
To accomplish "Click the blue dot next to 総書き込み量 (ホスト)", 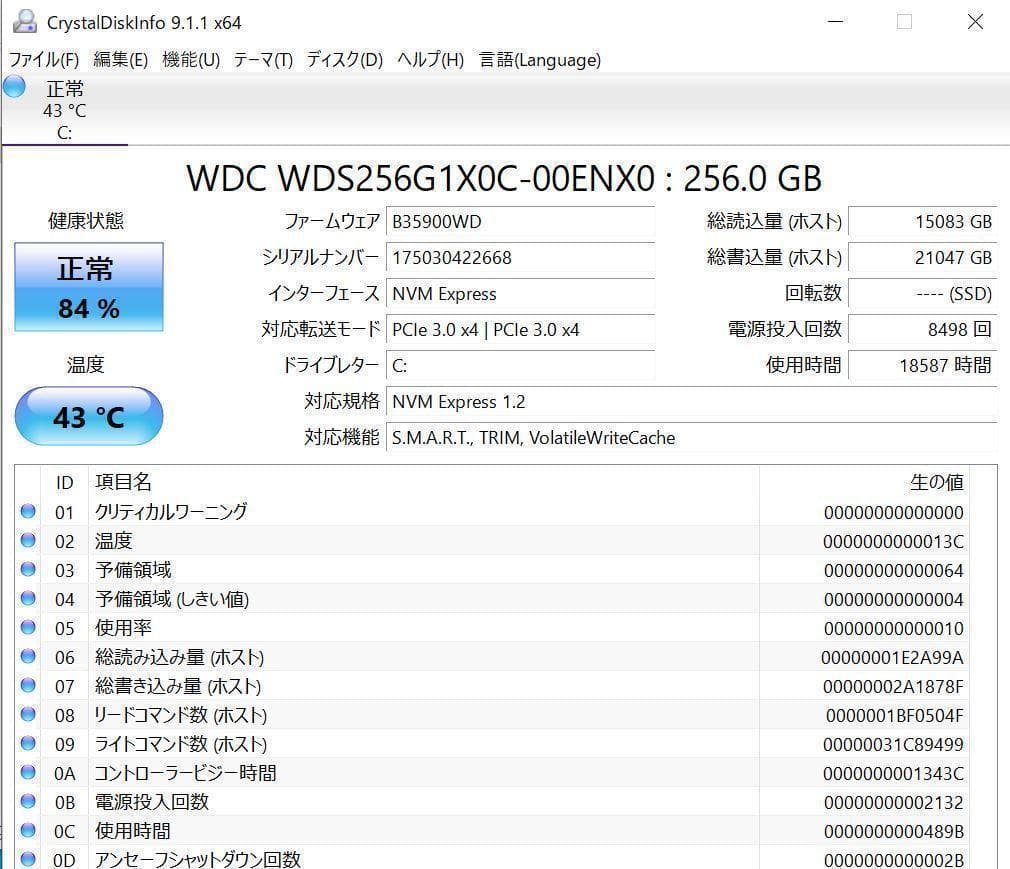I will point(28,686).
